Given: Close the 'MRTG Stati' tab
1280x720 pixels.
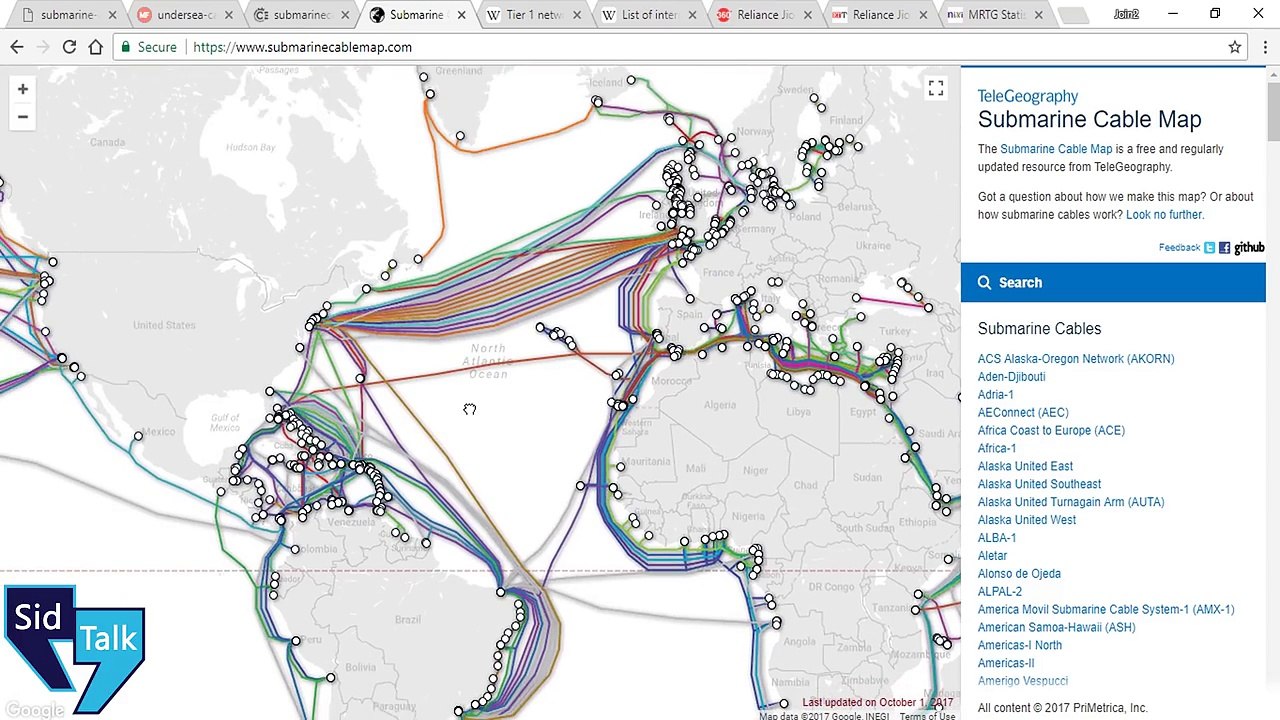Looking at the screenshot, I should tap(1038, 15).
